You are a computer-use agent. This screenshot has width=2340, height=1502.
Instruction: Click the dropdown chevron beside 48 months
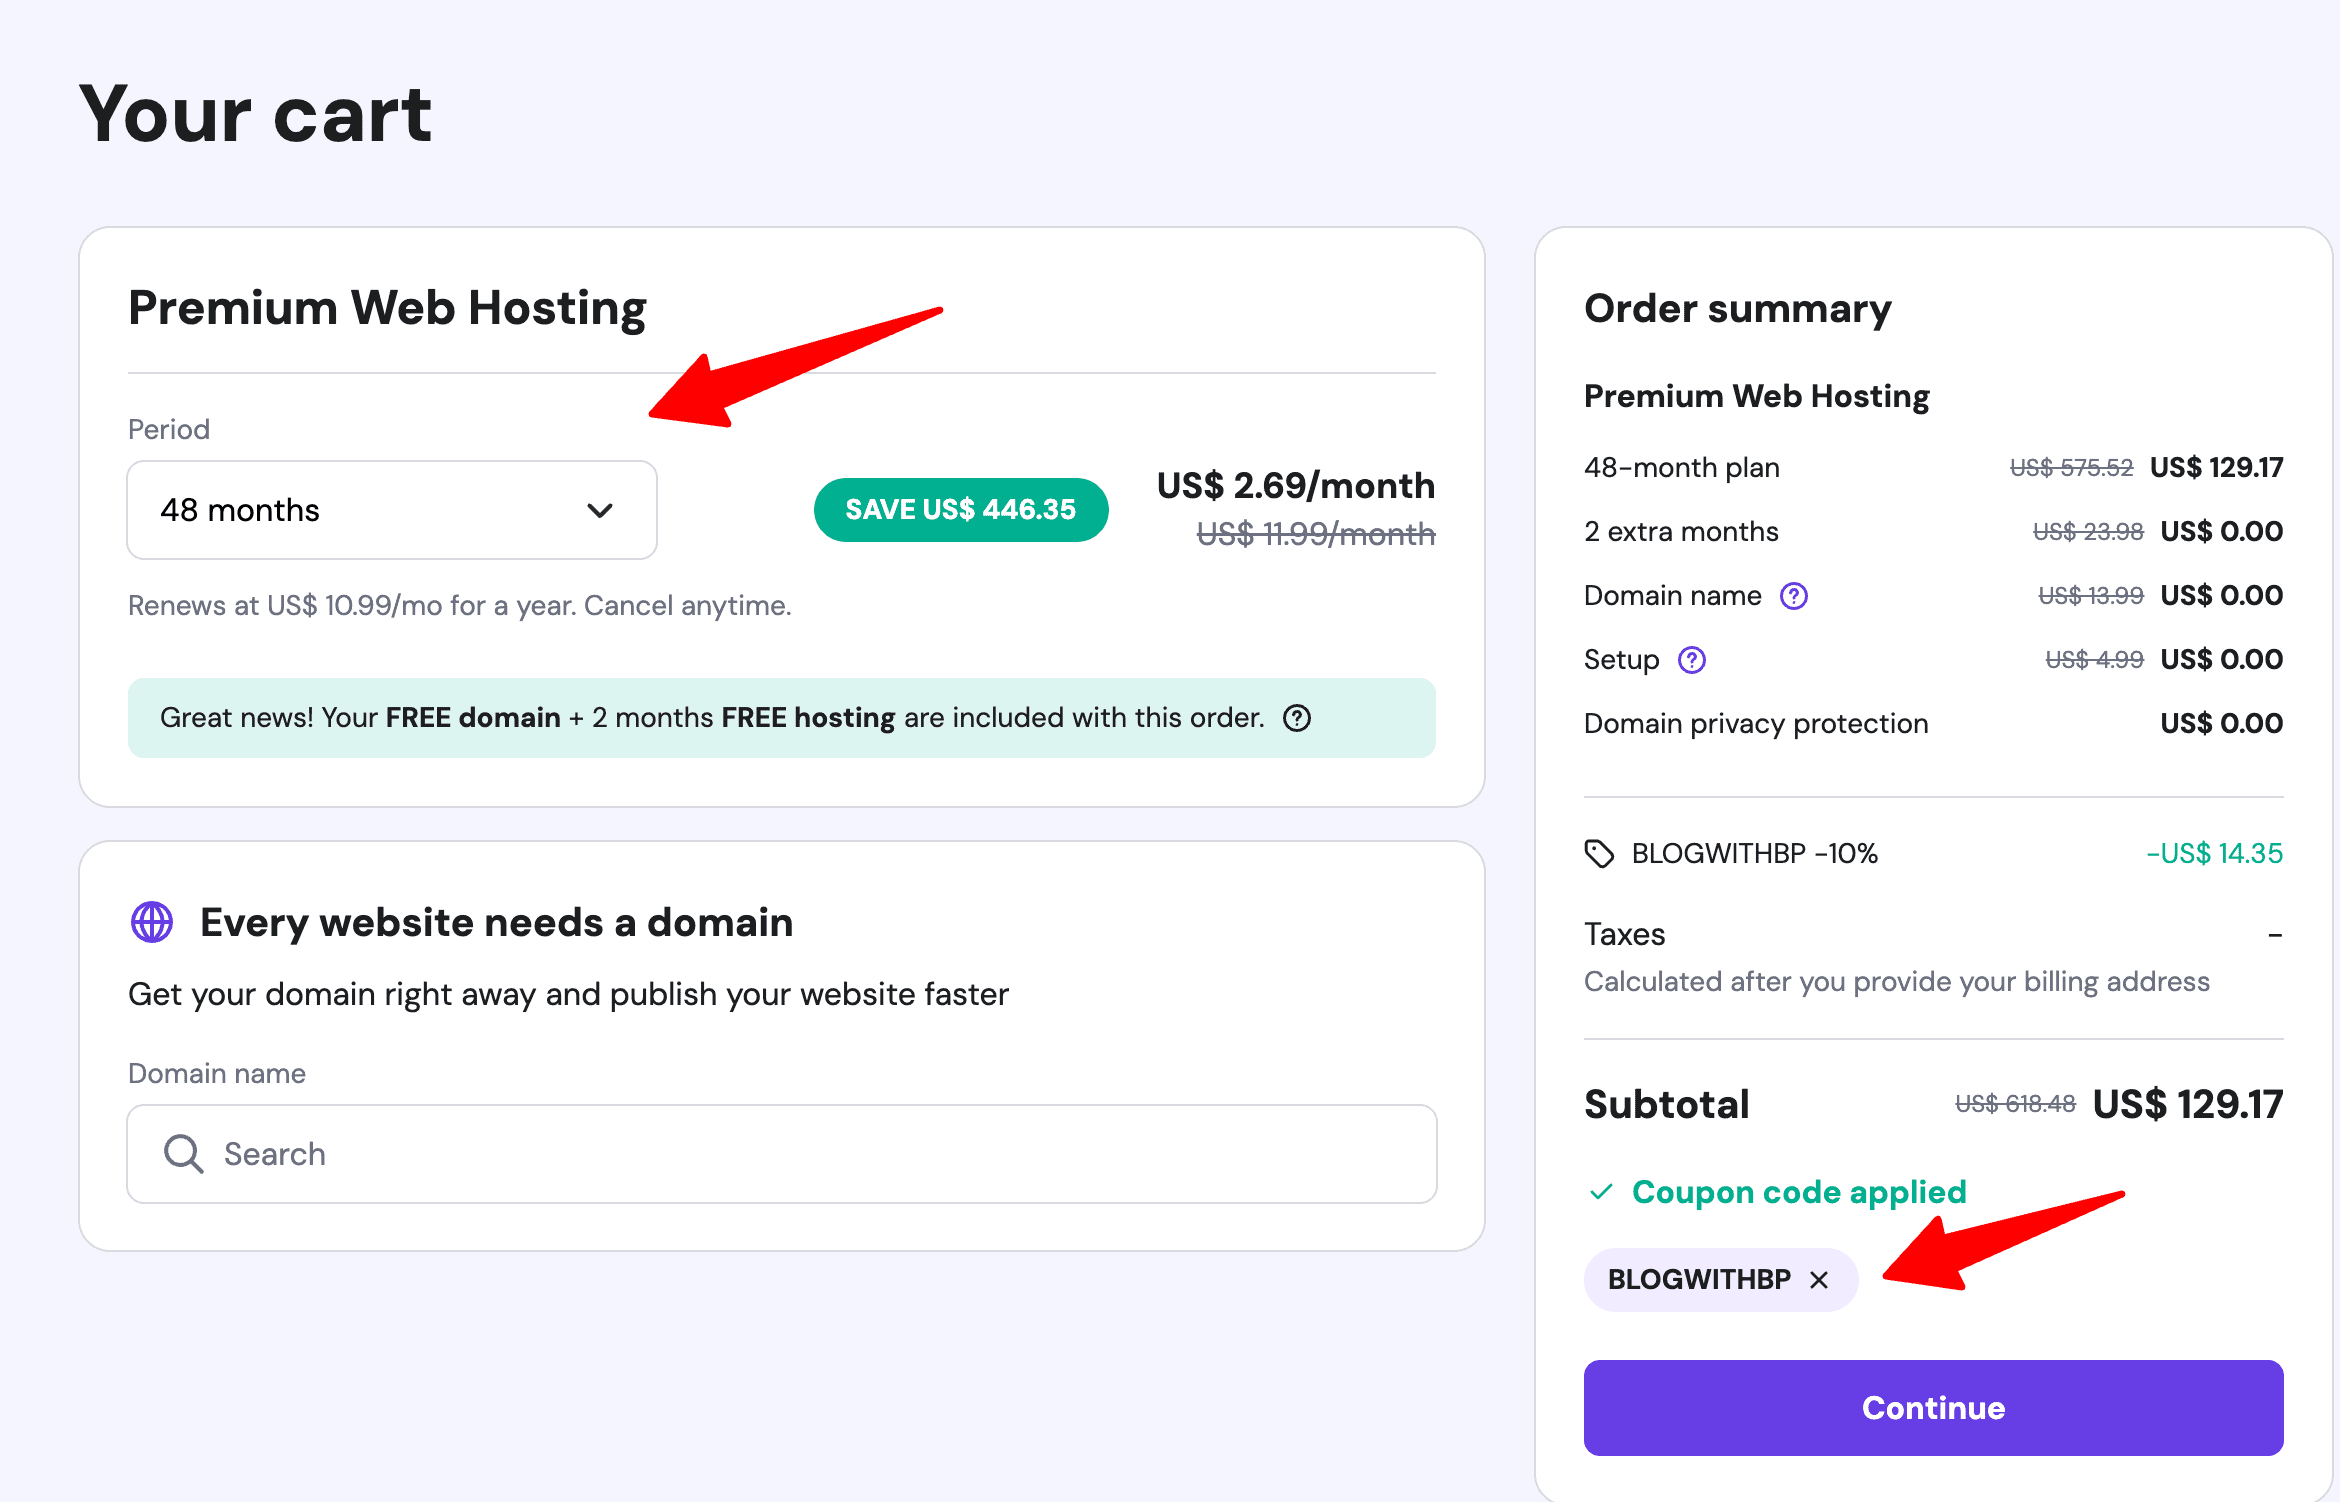[x=600, y=511]
